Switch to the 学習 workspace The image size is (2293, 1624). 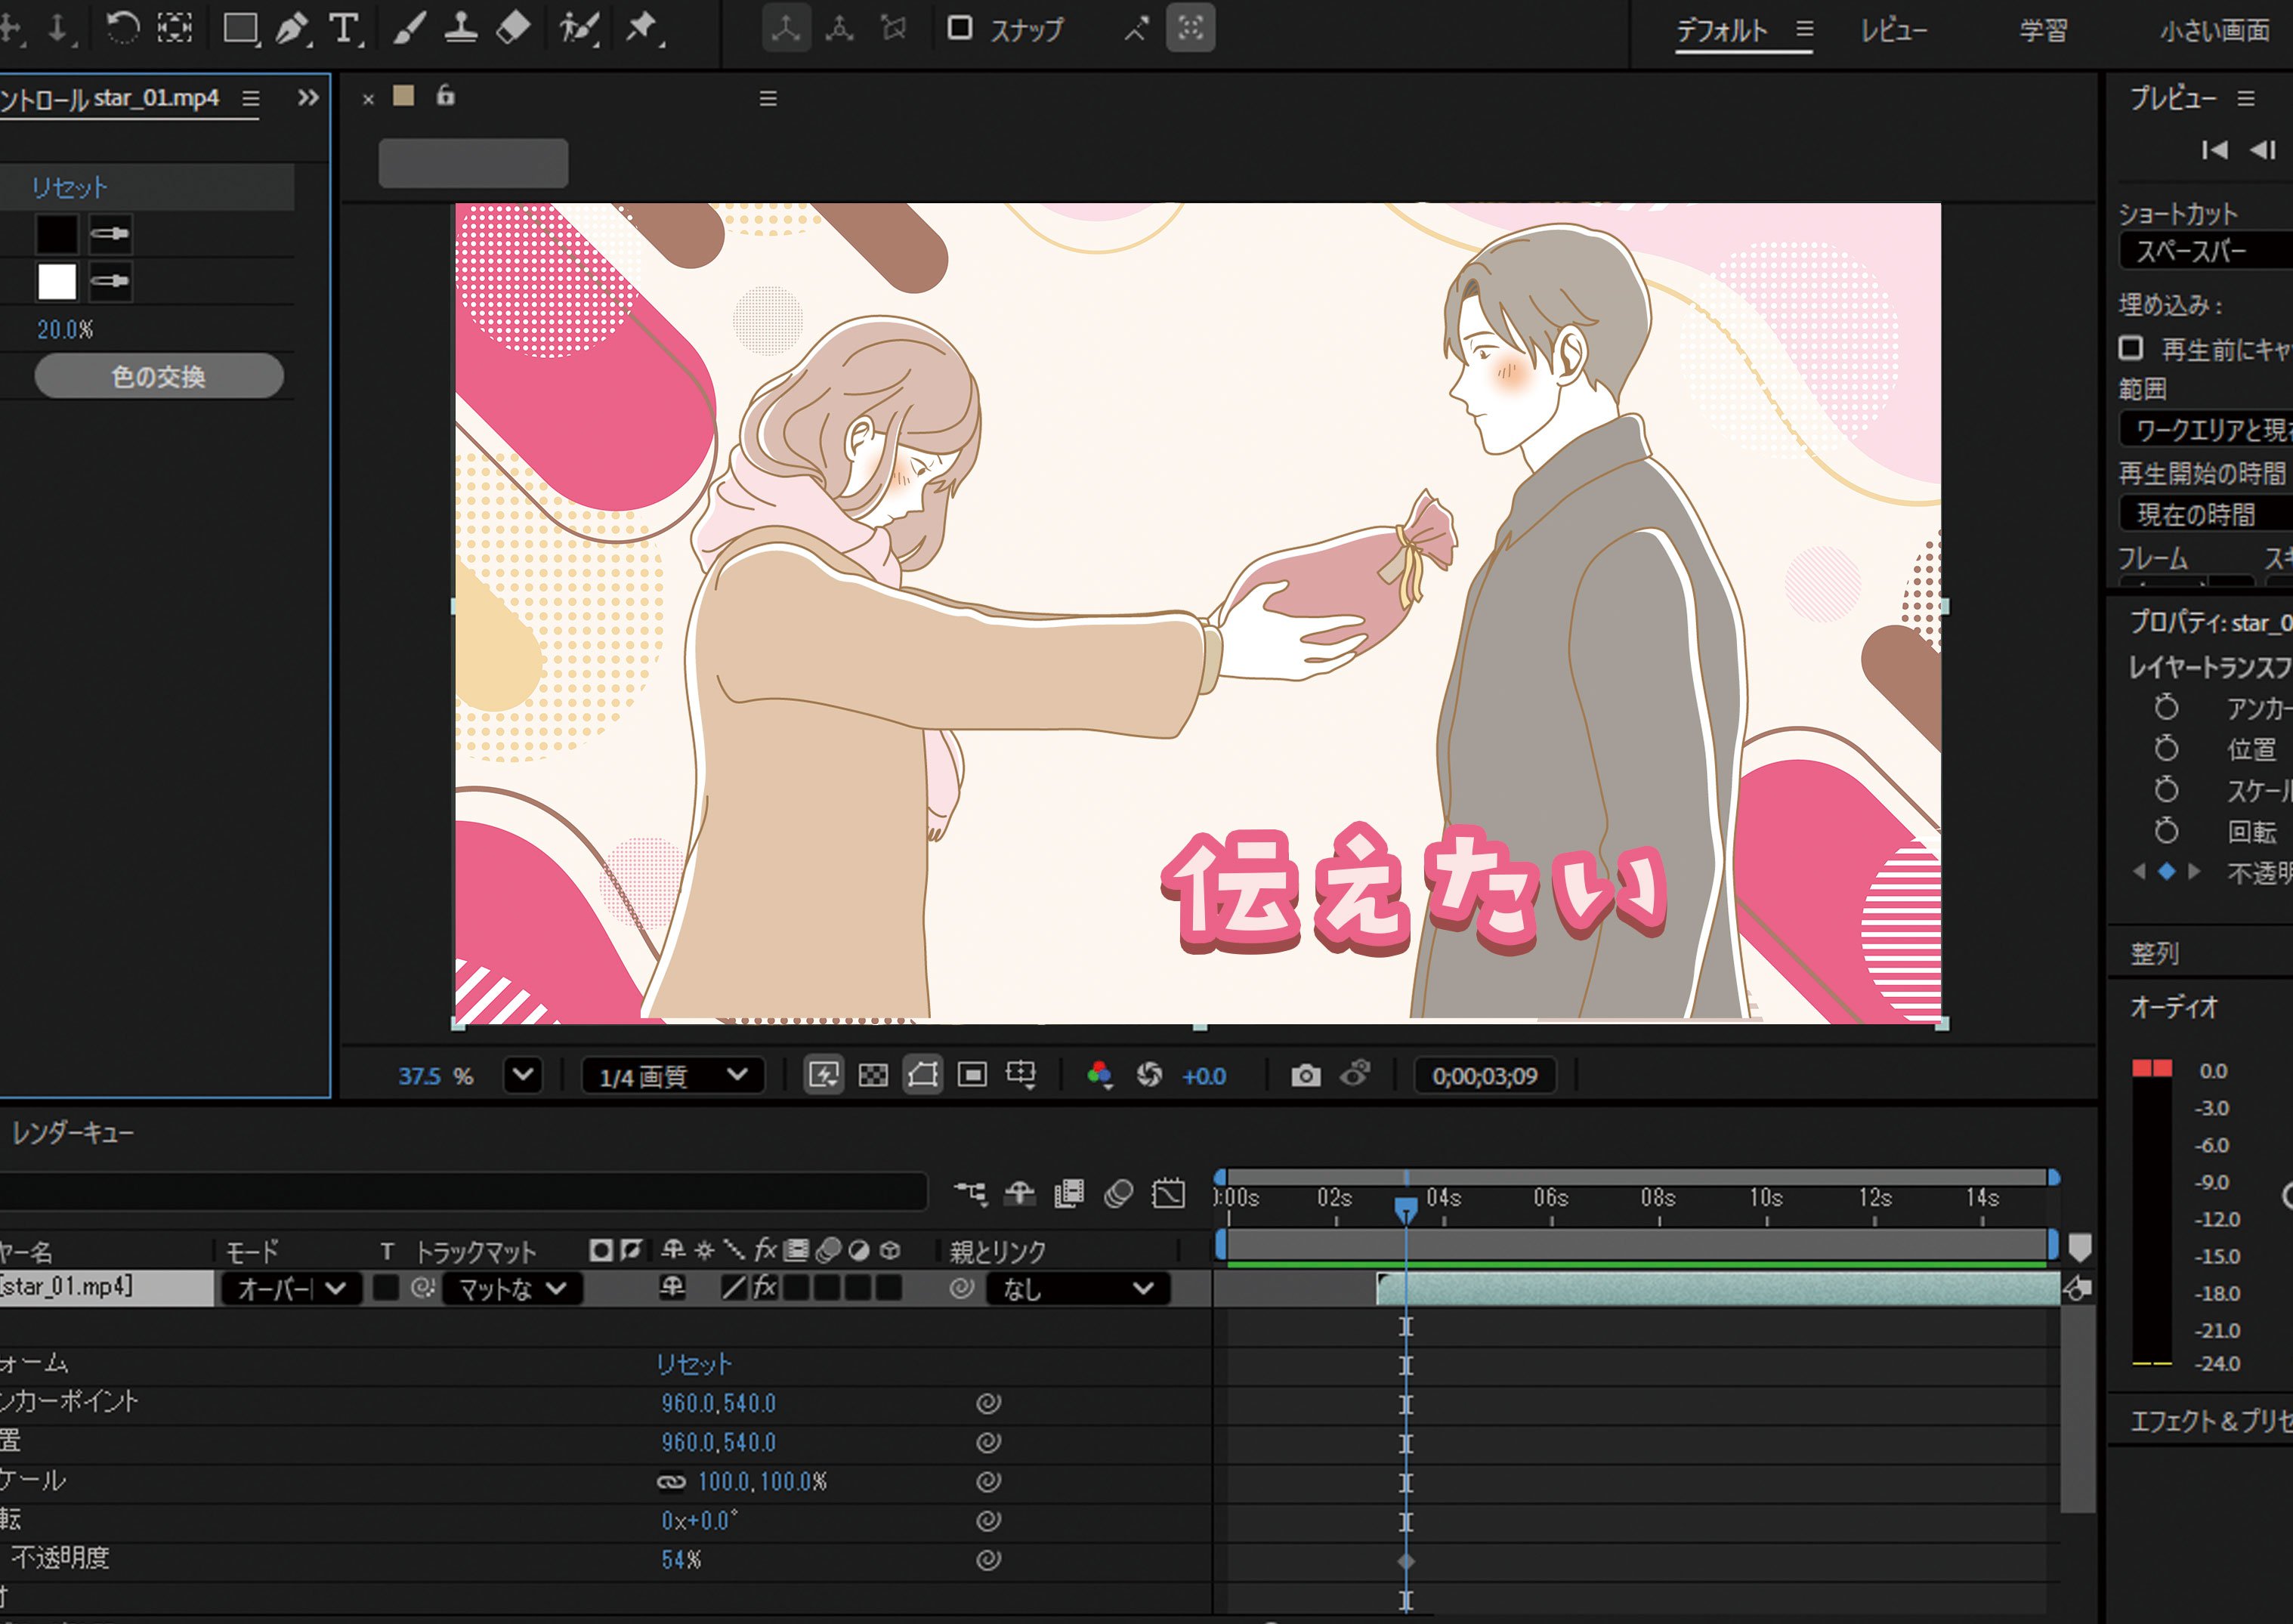point(2043,30)
